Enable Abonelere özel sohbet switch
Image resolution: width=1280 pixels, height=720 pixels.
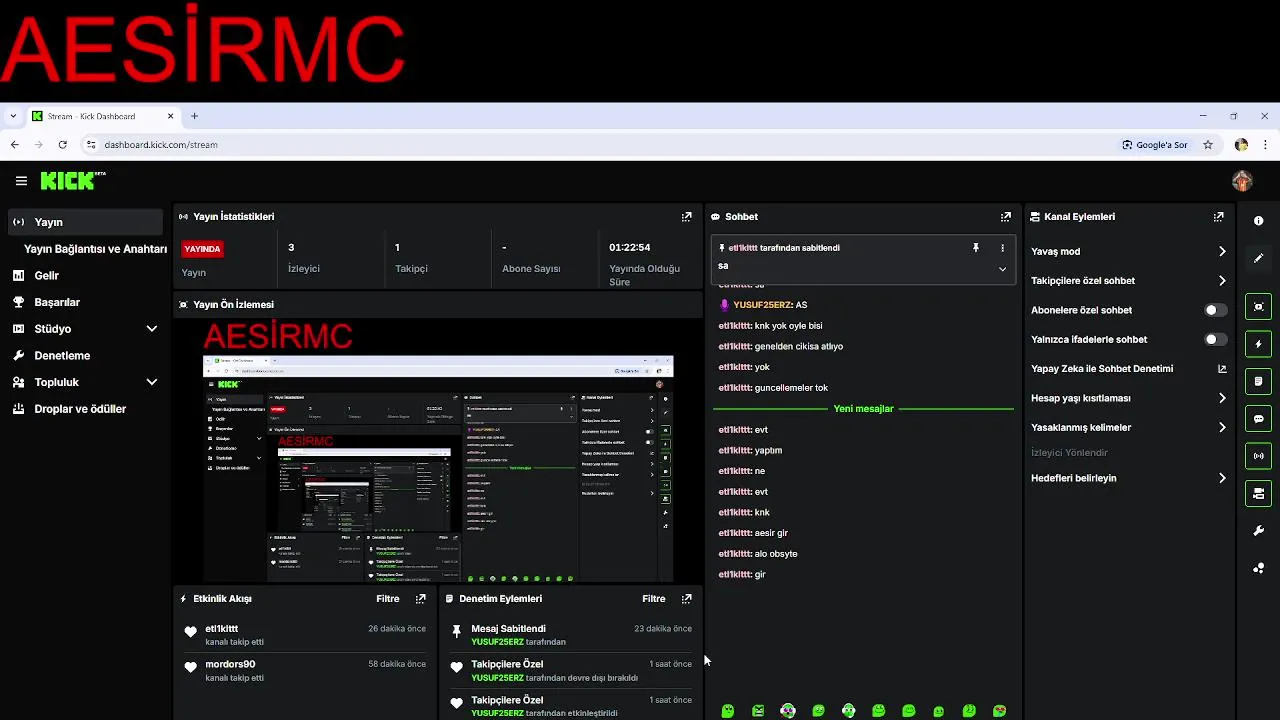point(1214,310)
